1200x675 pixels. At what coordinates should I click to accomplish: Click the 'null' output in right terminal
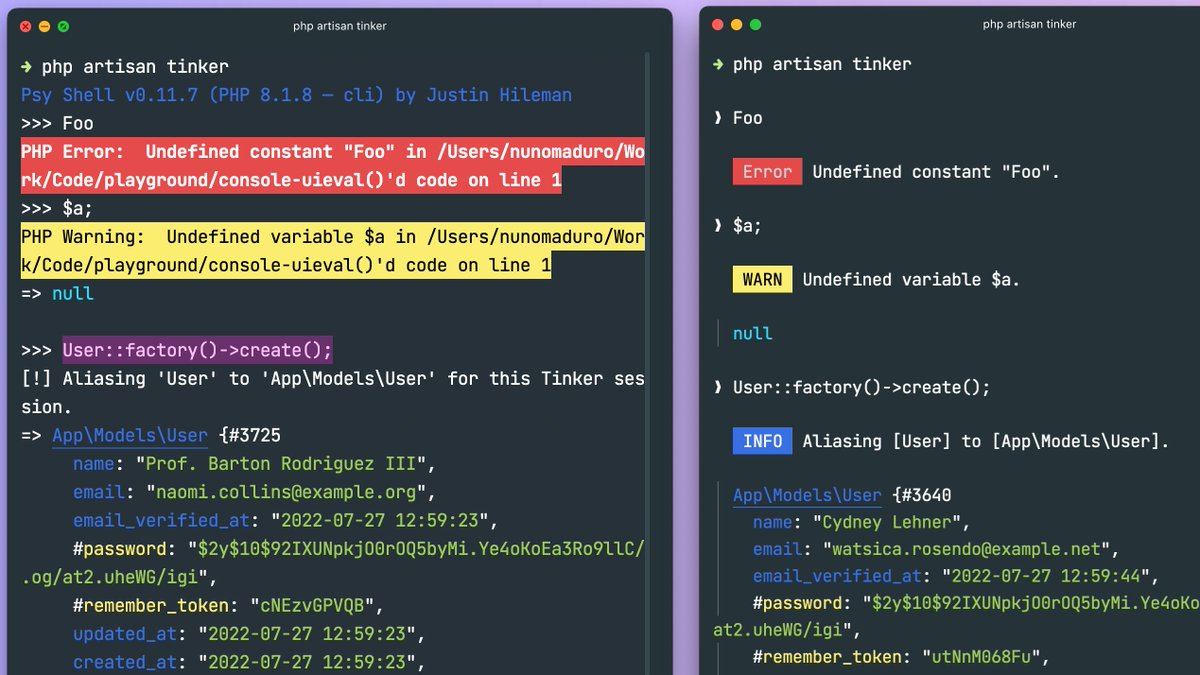753,334
